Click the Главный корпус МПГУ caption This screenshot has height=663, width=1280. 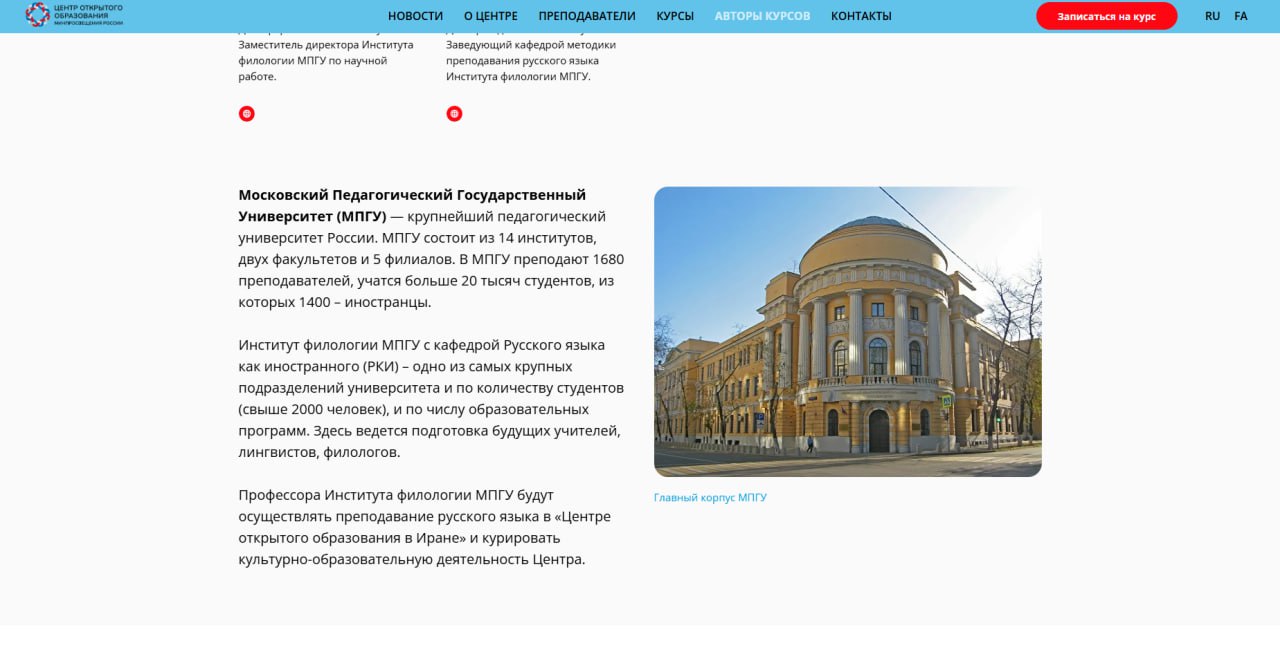[x=710, y=498]
